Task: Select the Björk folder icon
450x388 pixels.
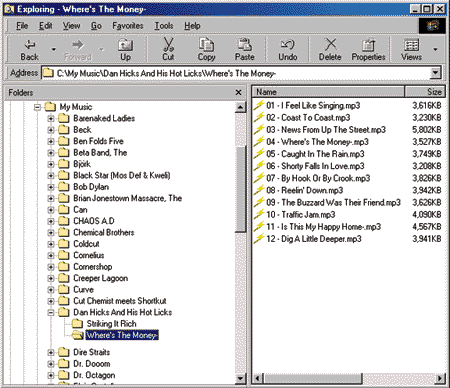Action: pos(63,164)
